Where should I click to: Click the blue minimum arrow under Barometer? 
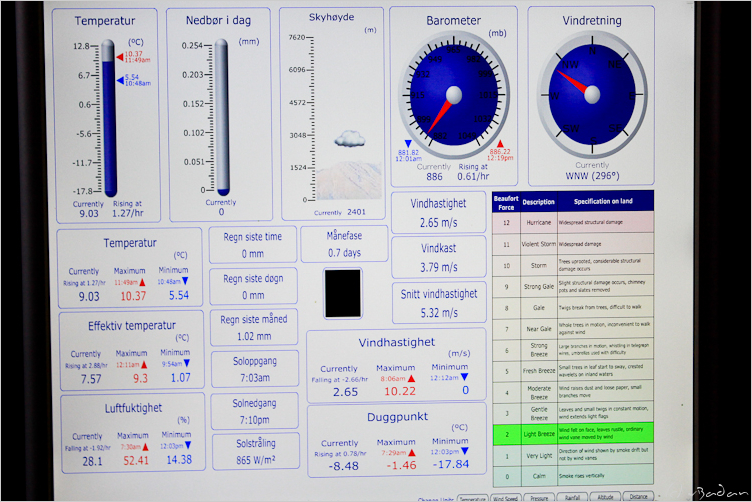[407, 143]
